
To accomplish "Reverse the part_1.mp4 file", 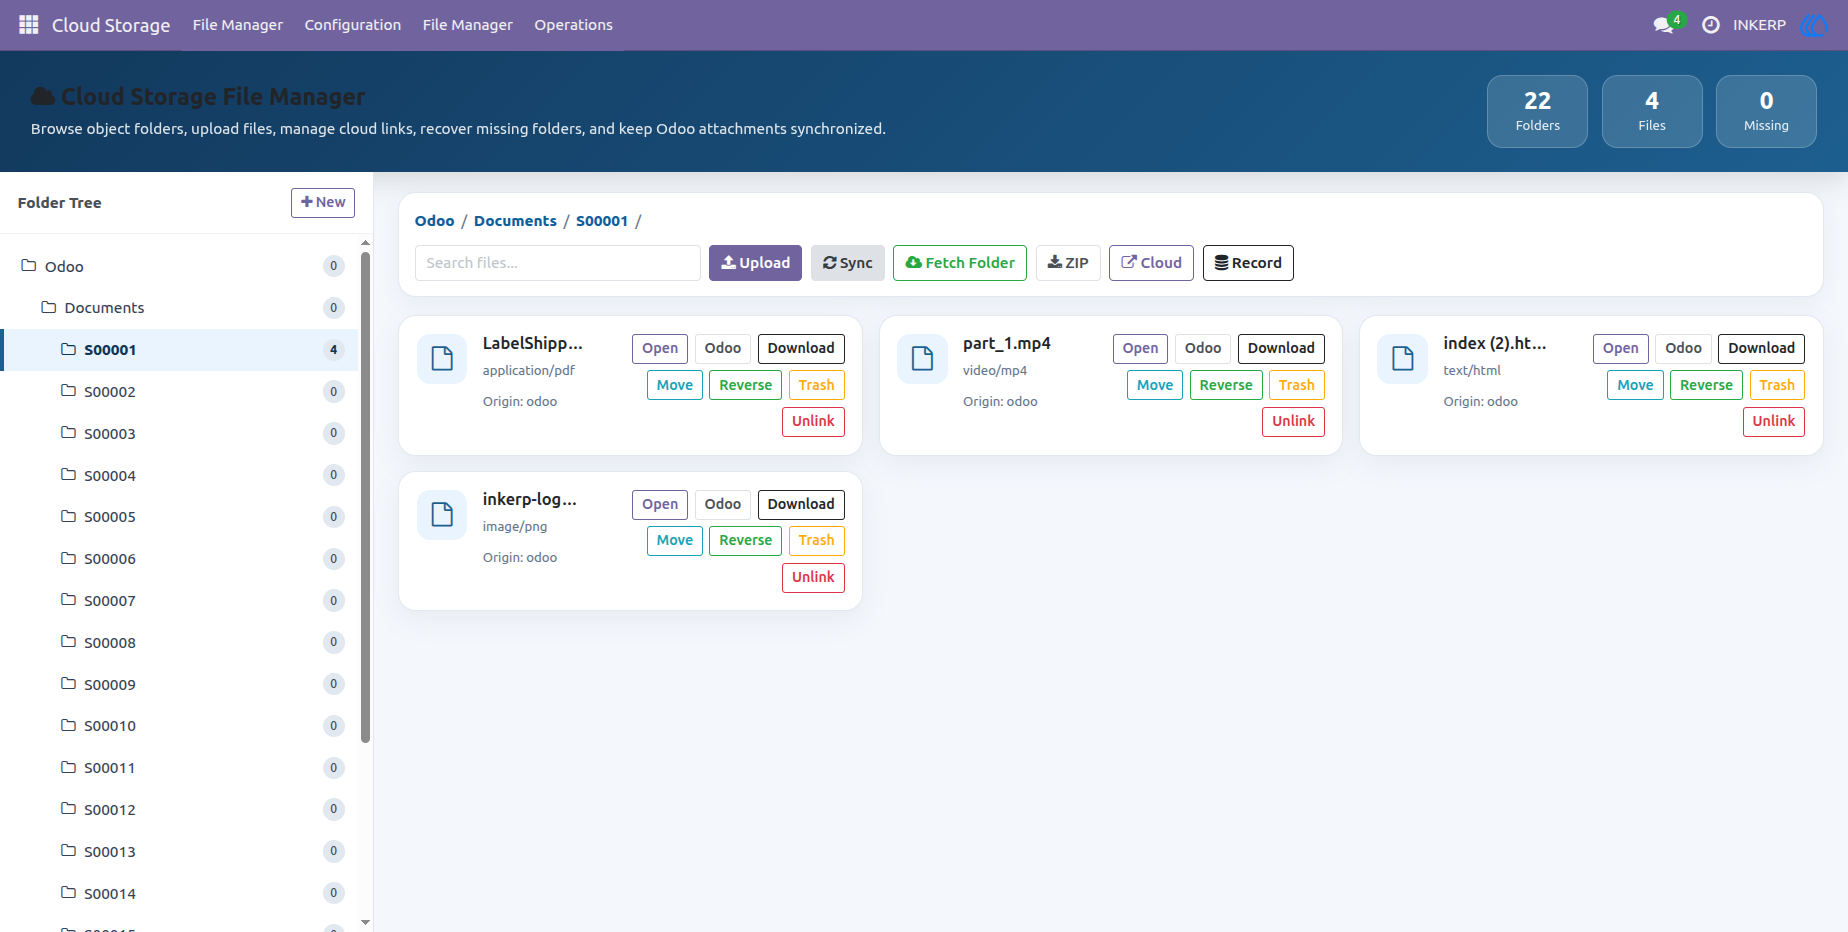I will coord(1226,385).
